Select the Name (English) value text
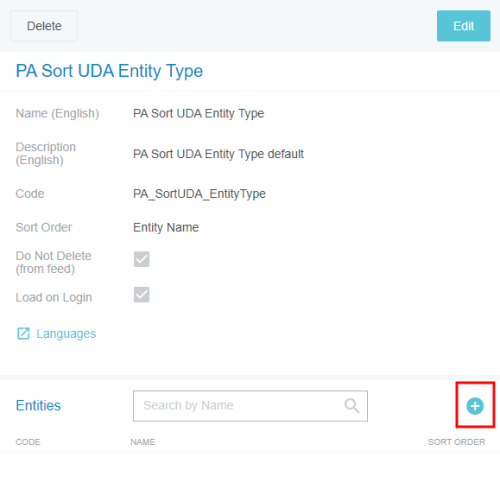 point(198,114)
